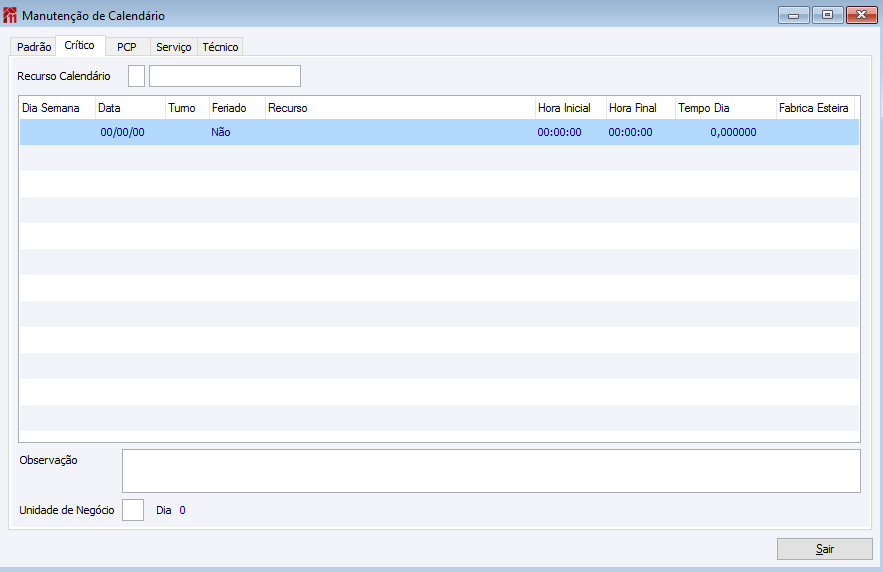This screenshot has width=883, height=572.
Task: Click the Tempo Dia column header
Action: tap(726, 108)
